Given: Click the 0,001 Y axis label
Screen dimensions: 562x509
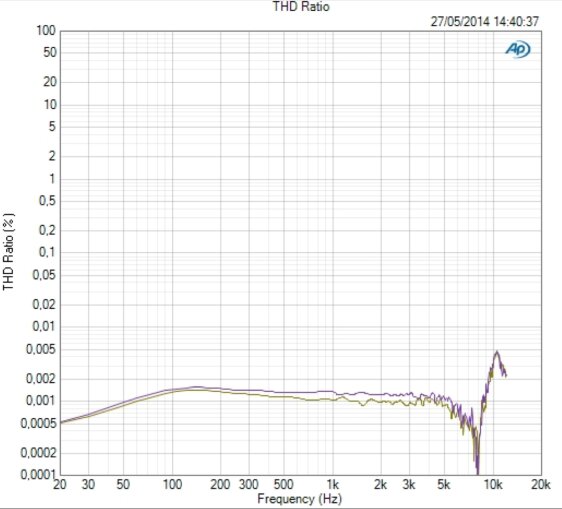Looking at the screenshot, I should pyautogui.click(x=41, y=401).
